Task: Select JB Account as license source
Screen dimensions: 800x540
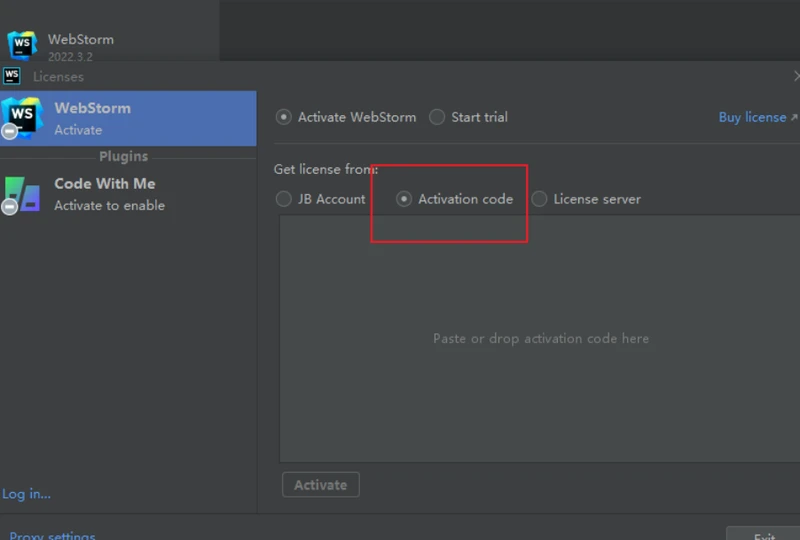Action: 284,199
